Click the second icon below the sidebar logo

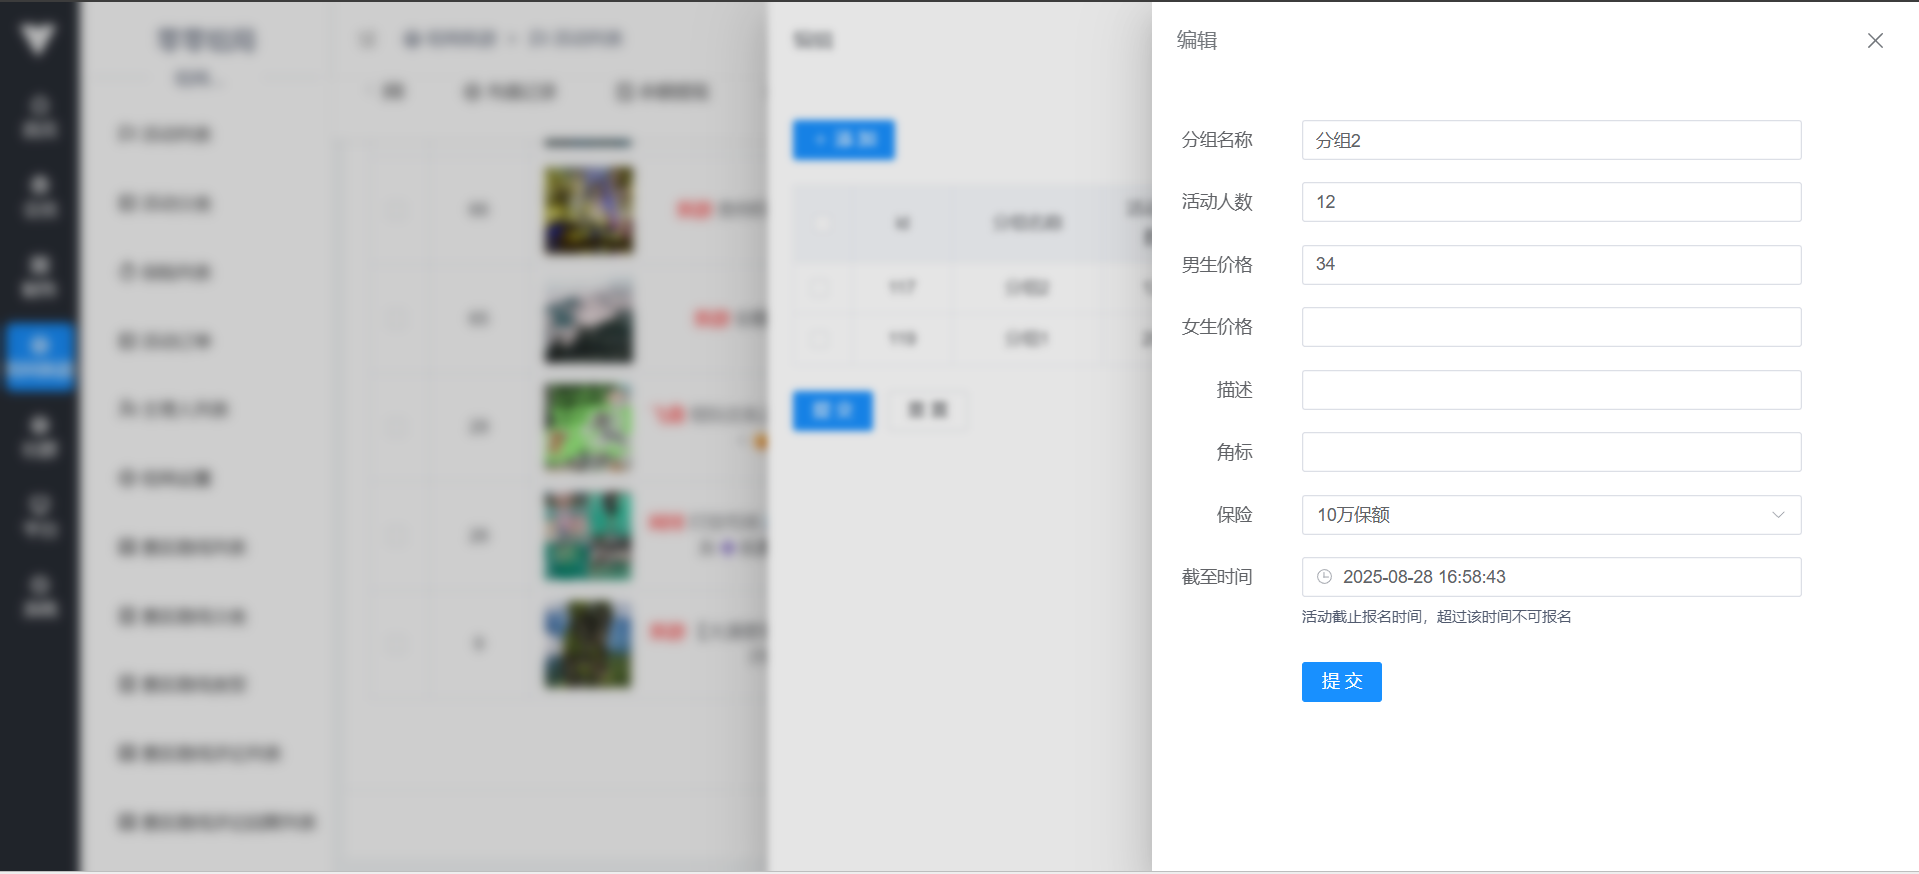(40, 197)
